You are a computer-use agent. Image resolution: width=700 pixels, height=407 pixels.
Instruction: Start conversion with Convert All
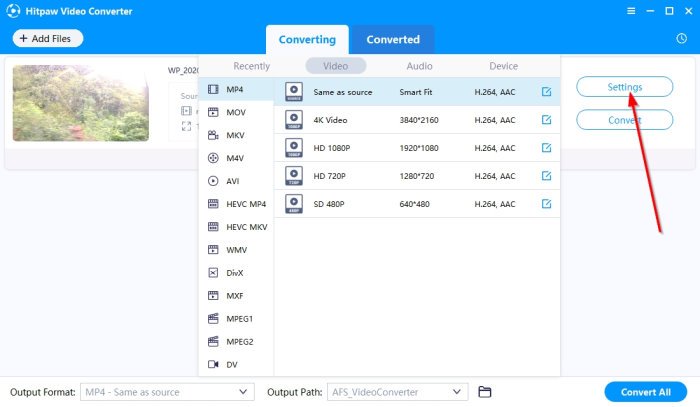(646, 392)
